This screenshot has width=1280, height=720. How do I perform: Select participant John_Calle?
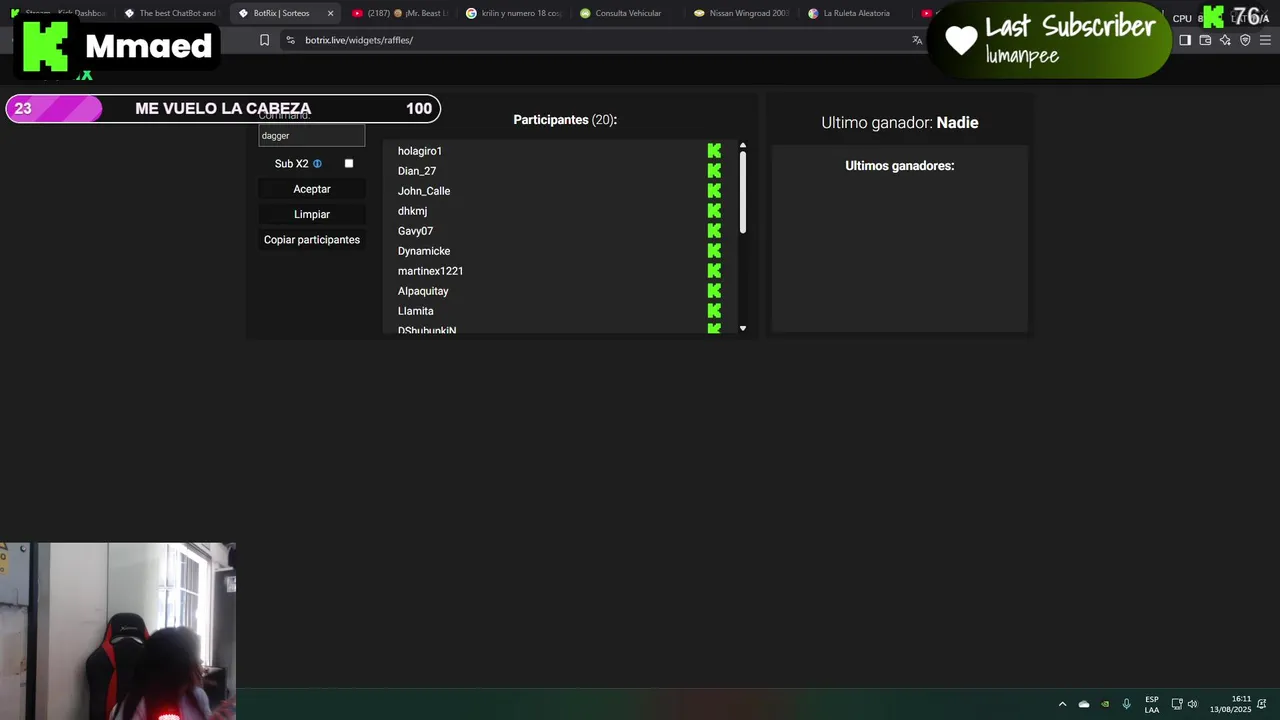click(424, 191)
